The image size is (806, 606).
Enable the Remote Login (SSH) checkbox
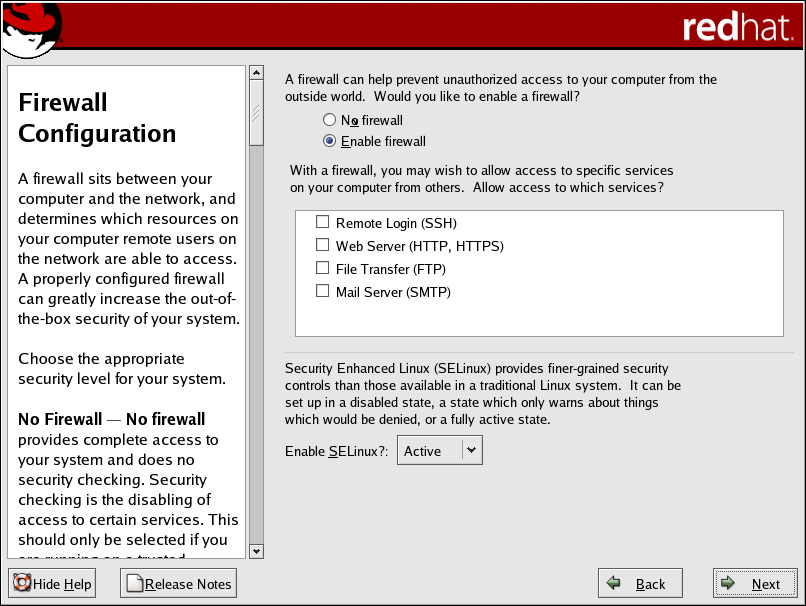click(322, 222)
